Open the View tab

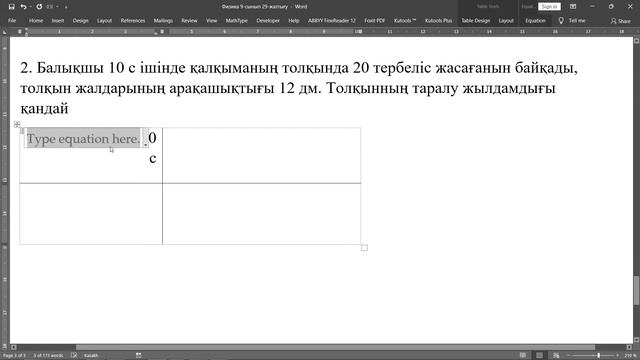pyautogui.click(x=211, y=20)
